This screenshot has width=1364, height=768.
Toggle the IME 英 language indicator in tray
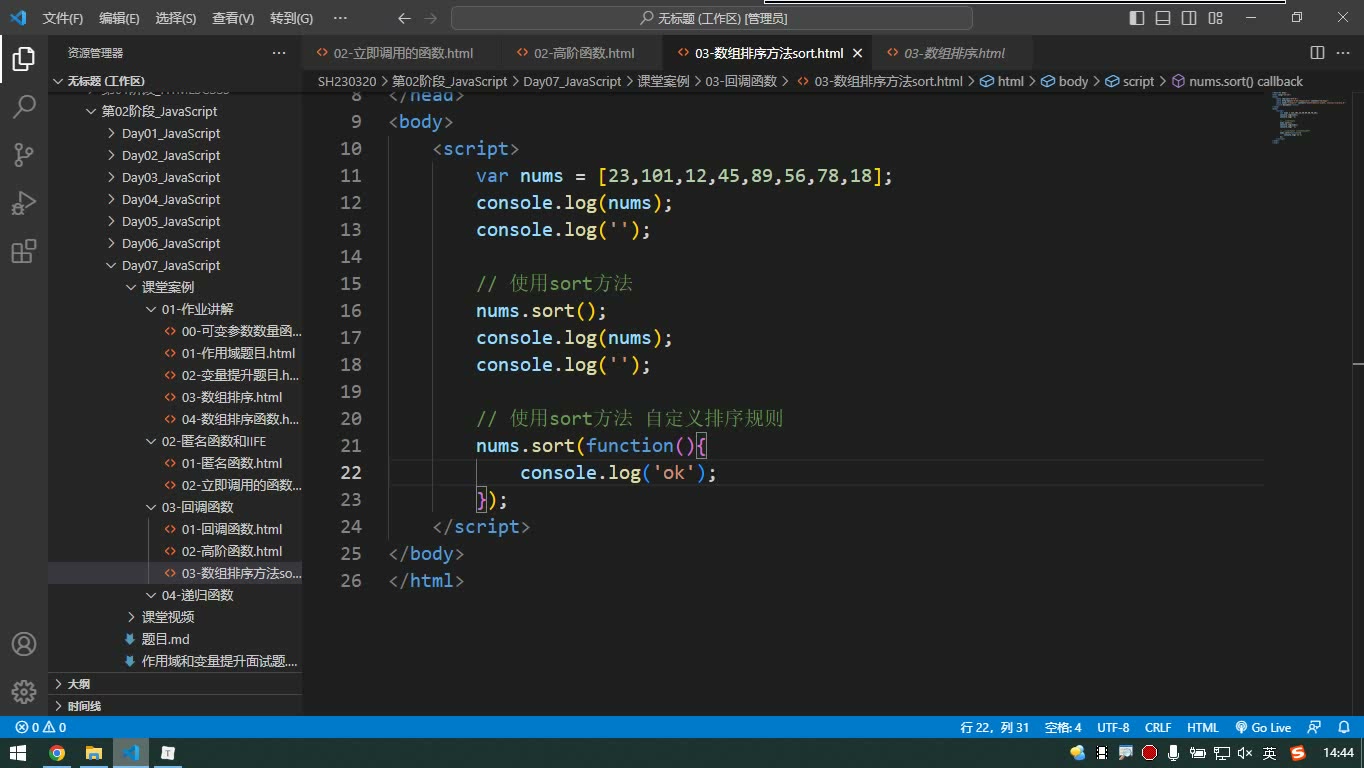[1270, 753]
